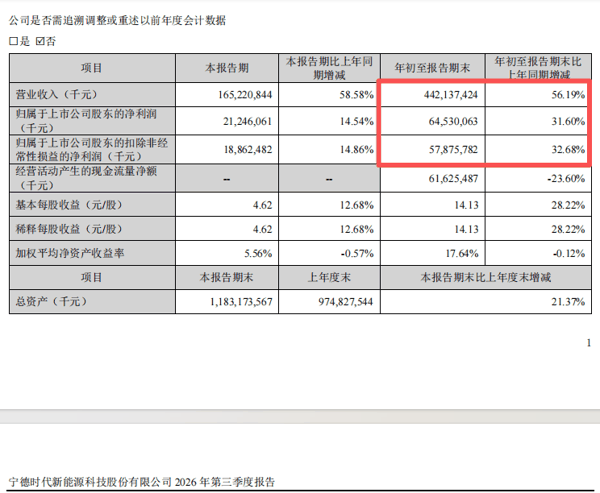Select the 公司是否需追溯调整 heading text

coord(117,20)
